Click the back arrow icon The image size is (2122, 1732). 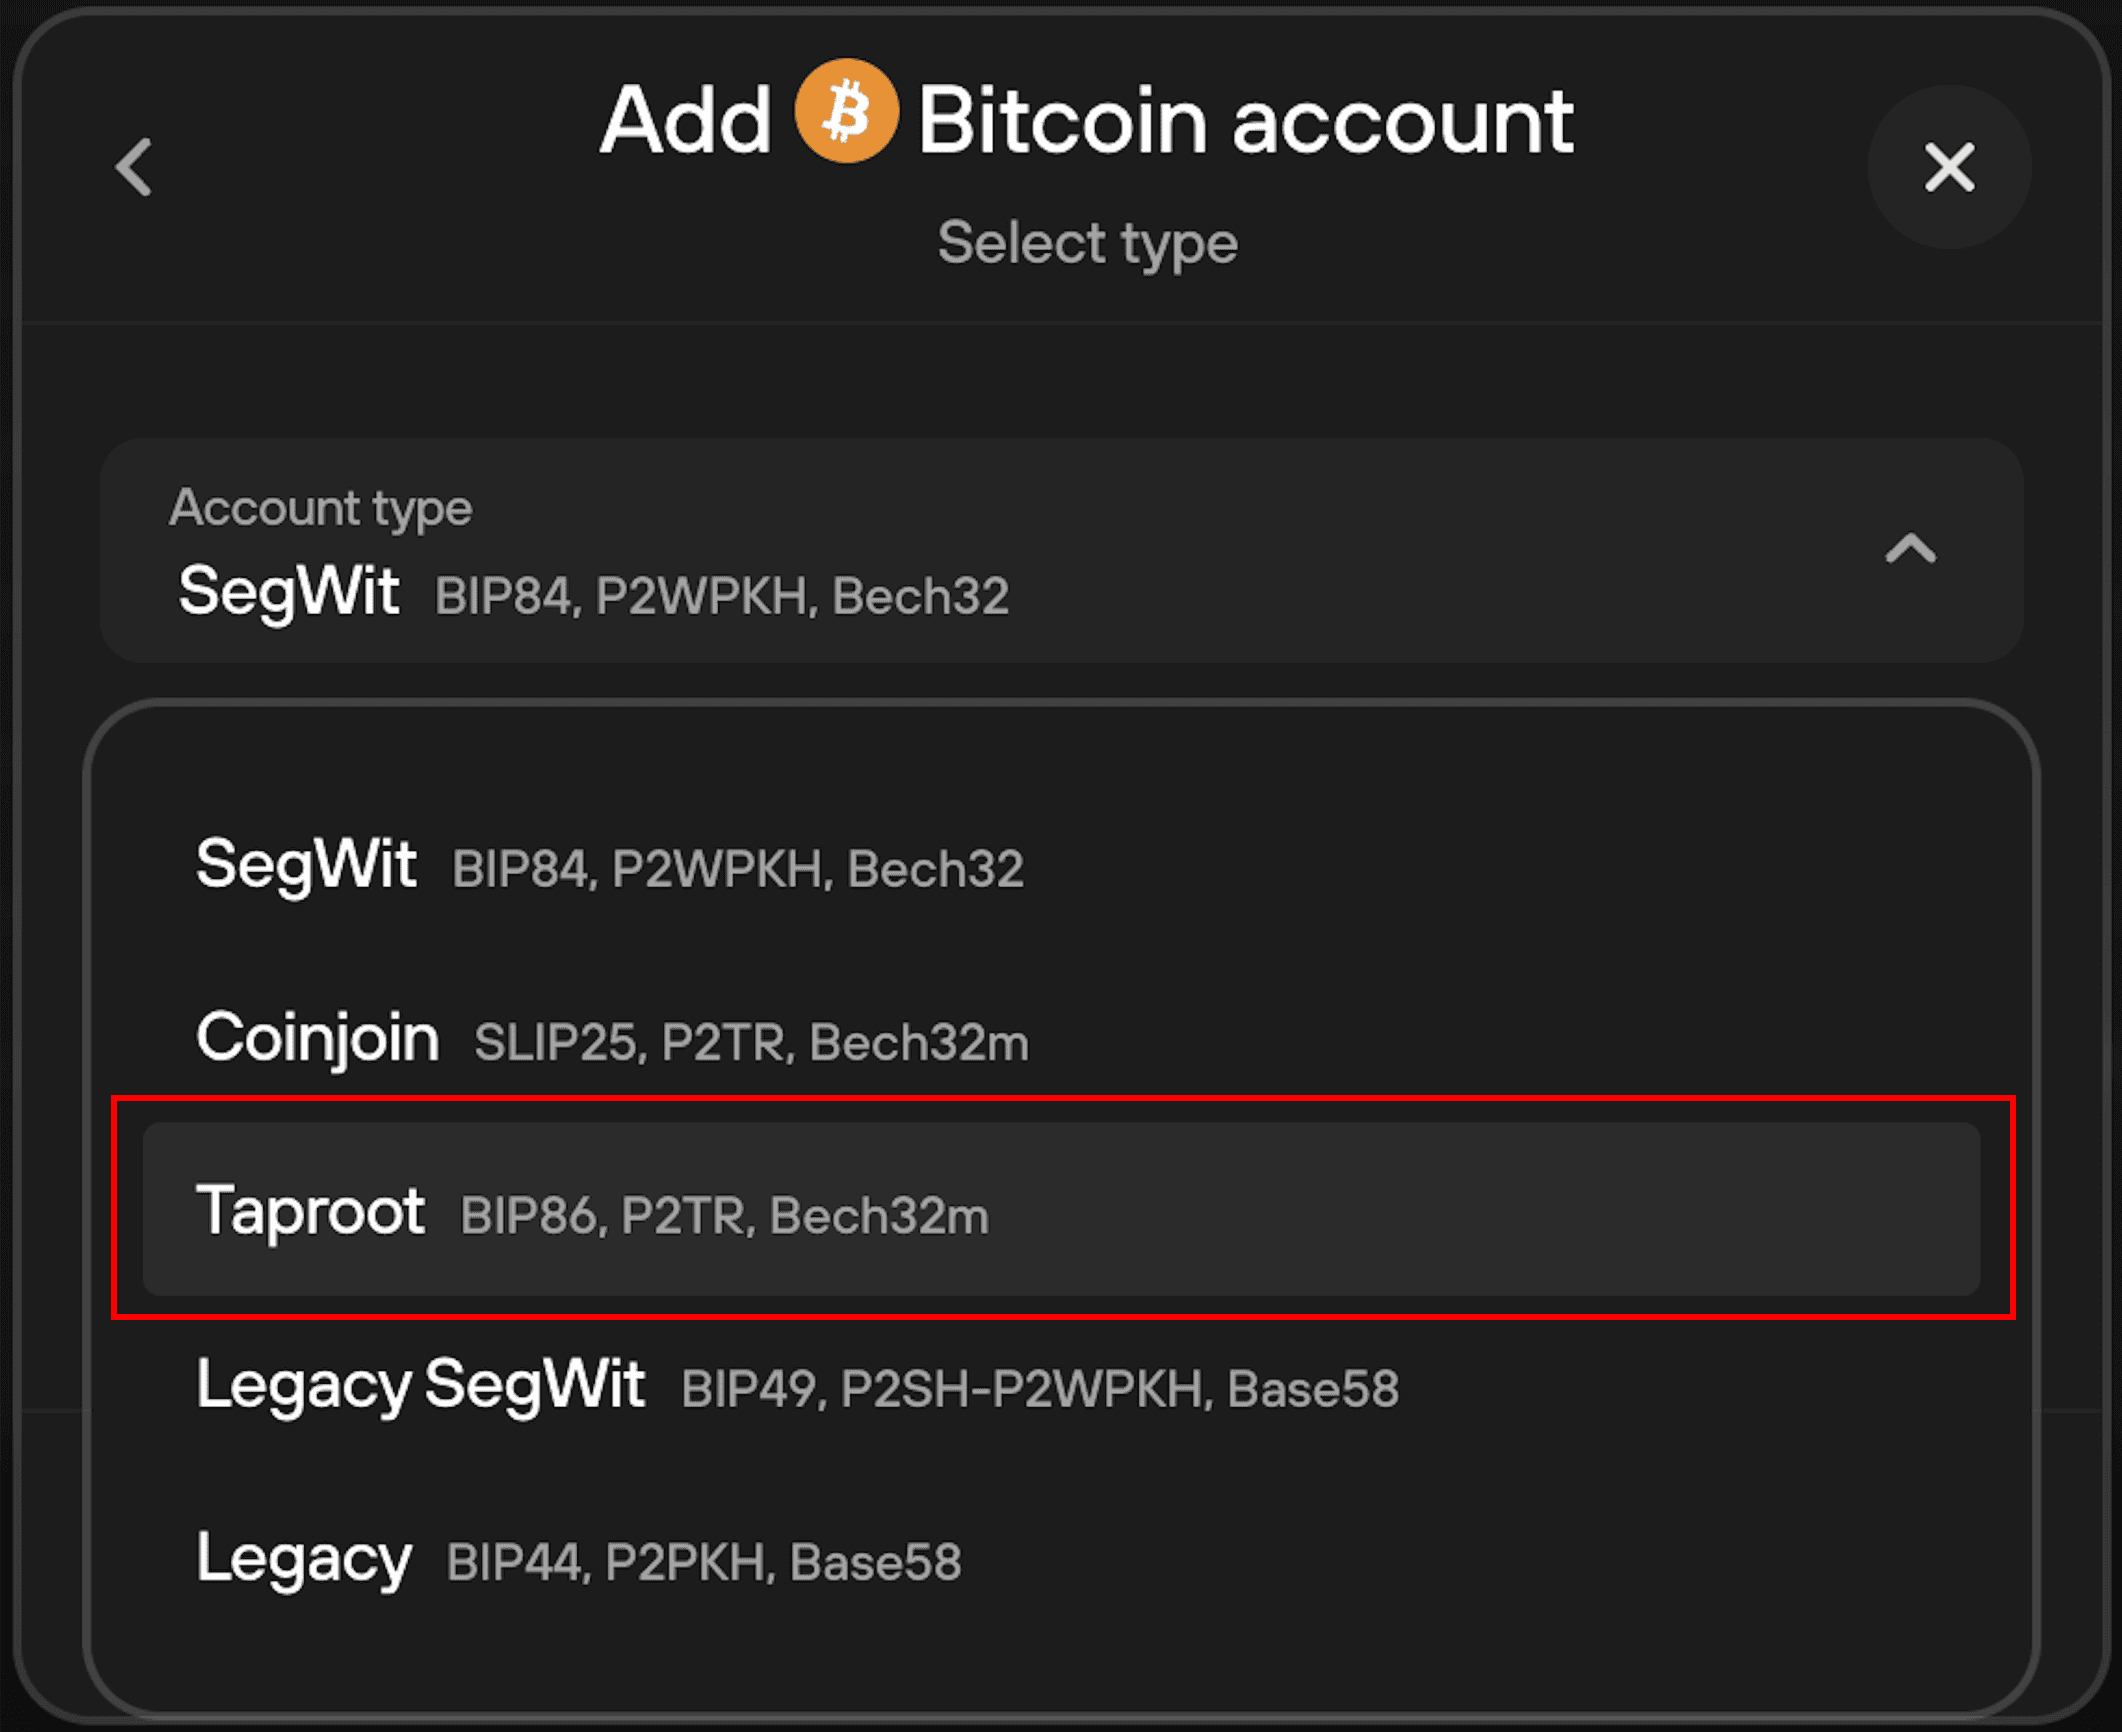134,167
